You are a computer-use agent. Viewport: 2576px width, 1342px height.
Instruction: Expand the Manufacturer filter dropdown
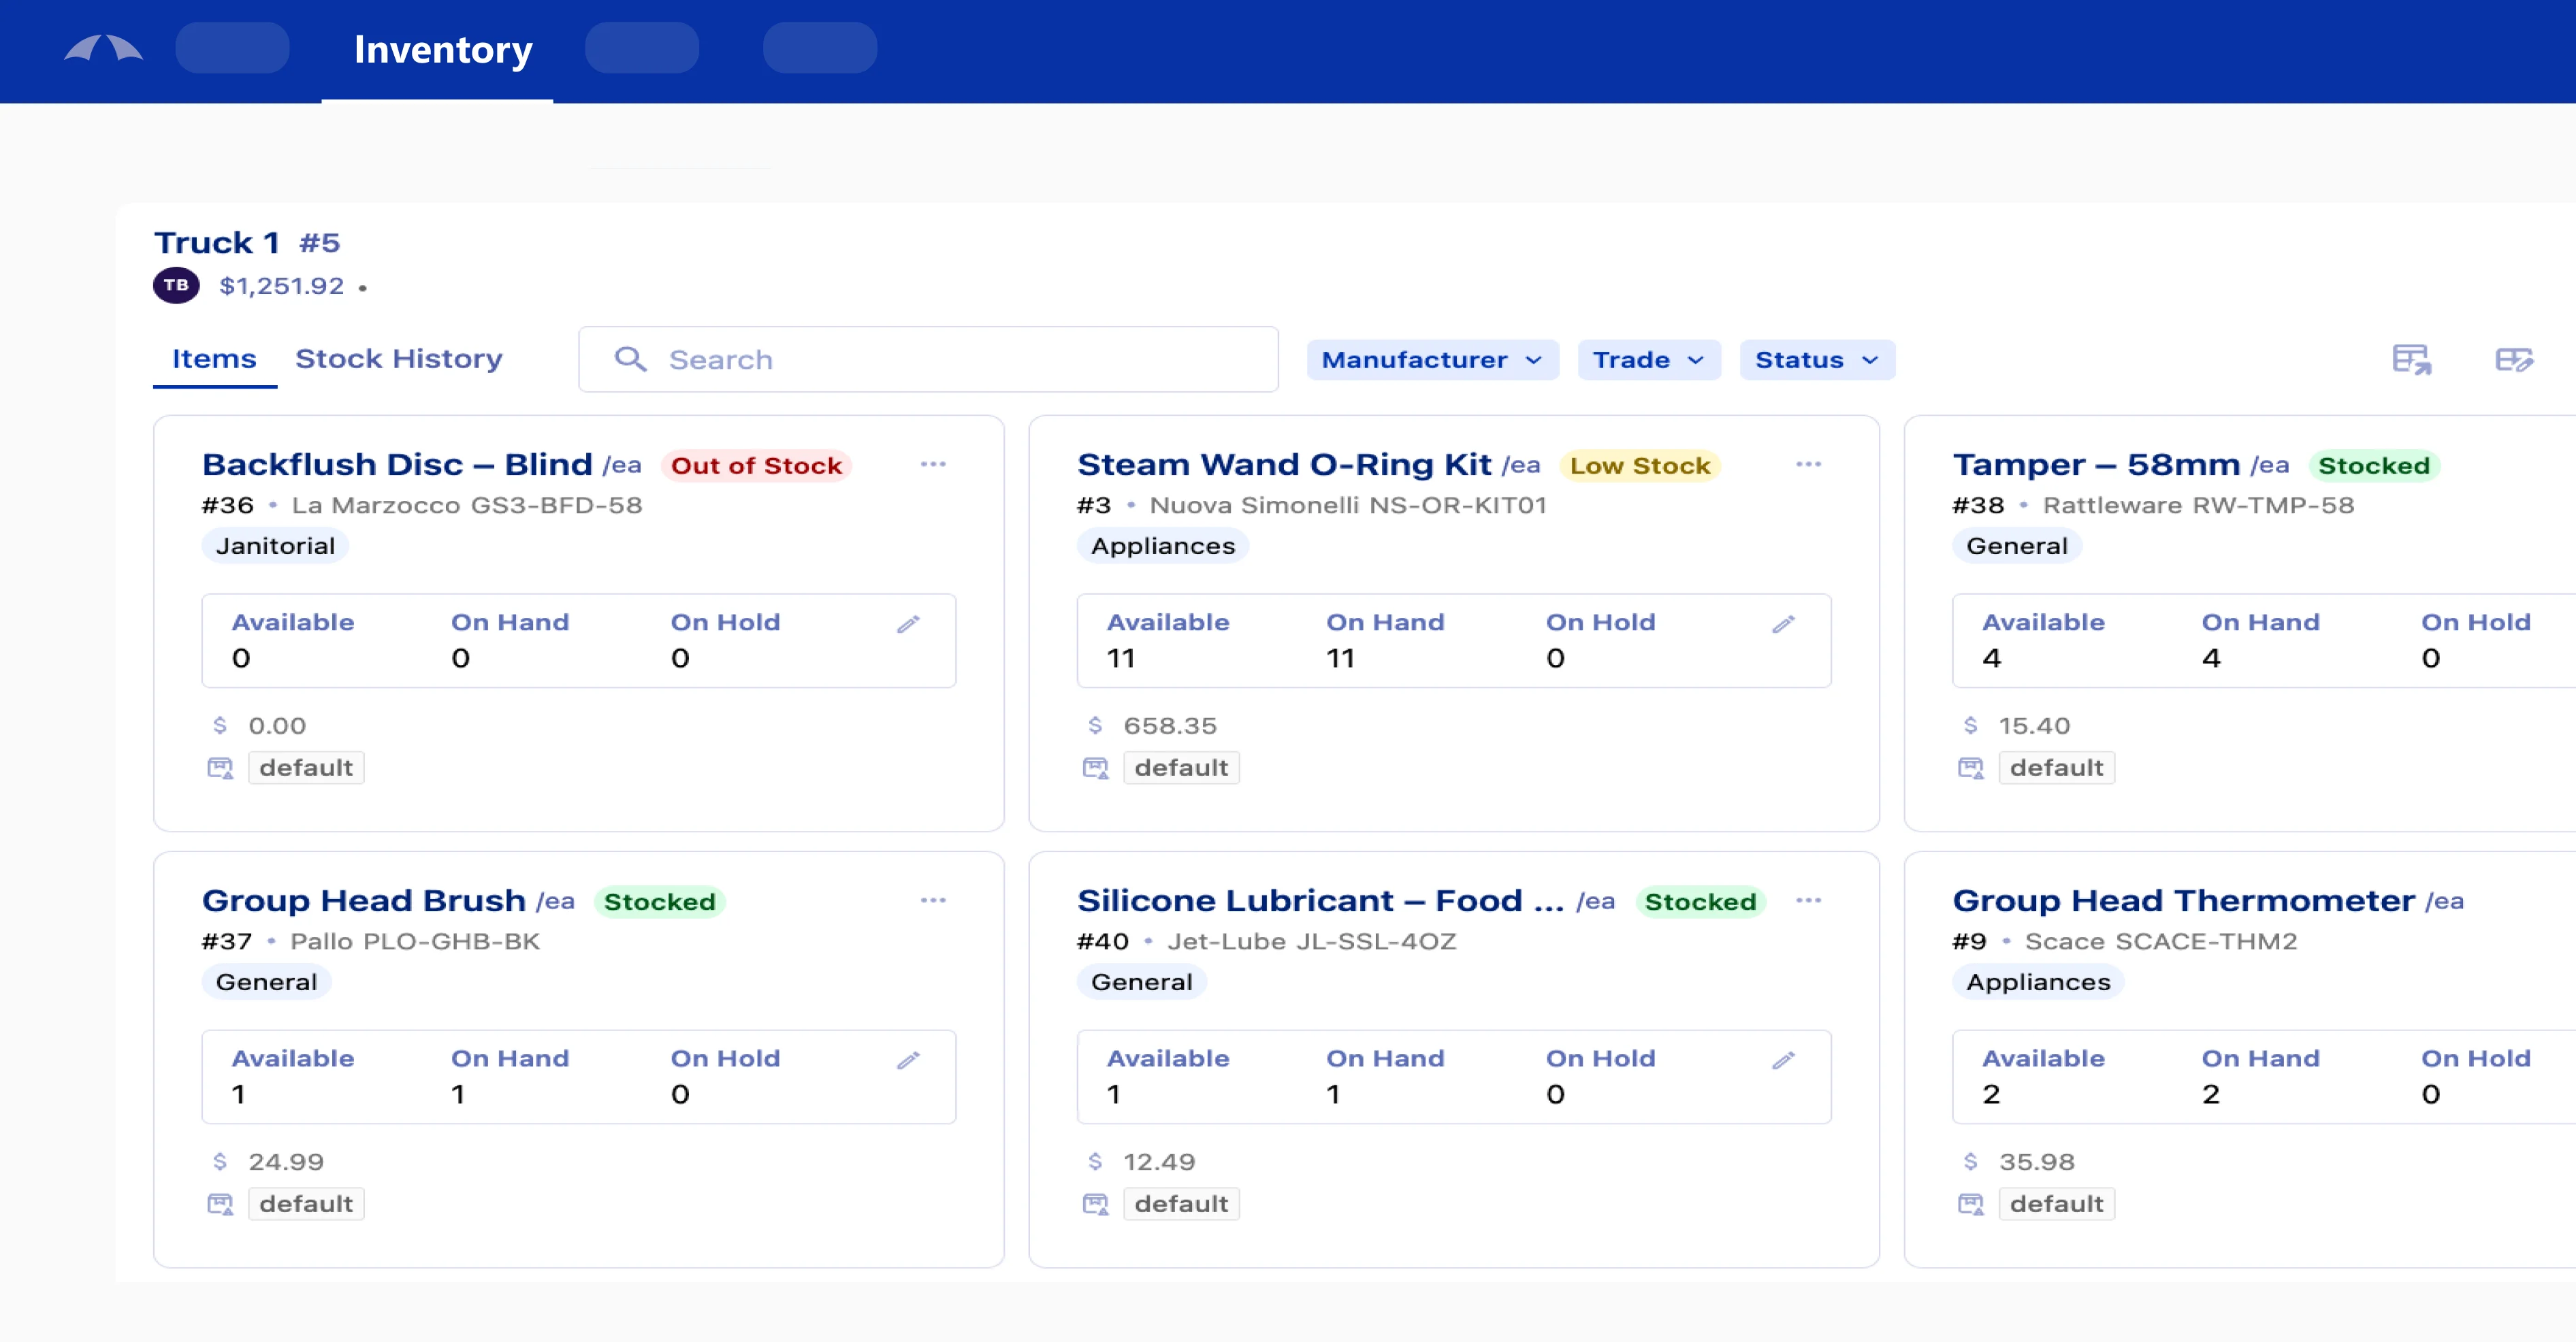[1432, 360]
